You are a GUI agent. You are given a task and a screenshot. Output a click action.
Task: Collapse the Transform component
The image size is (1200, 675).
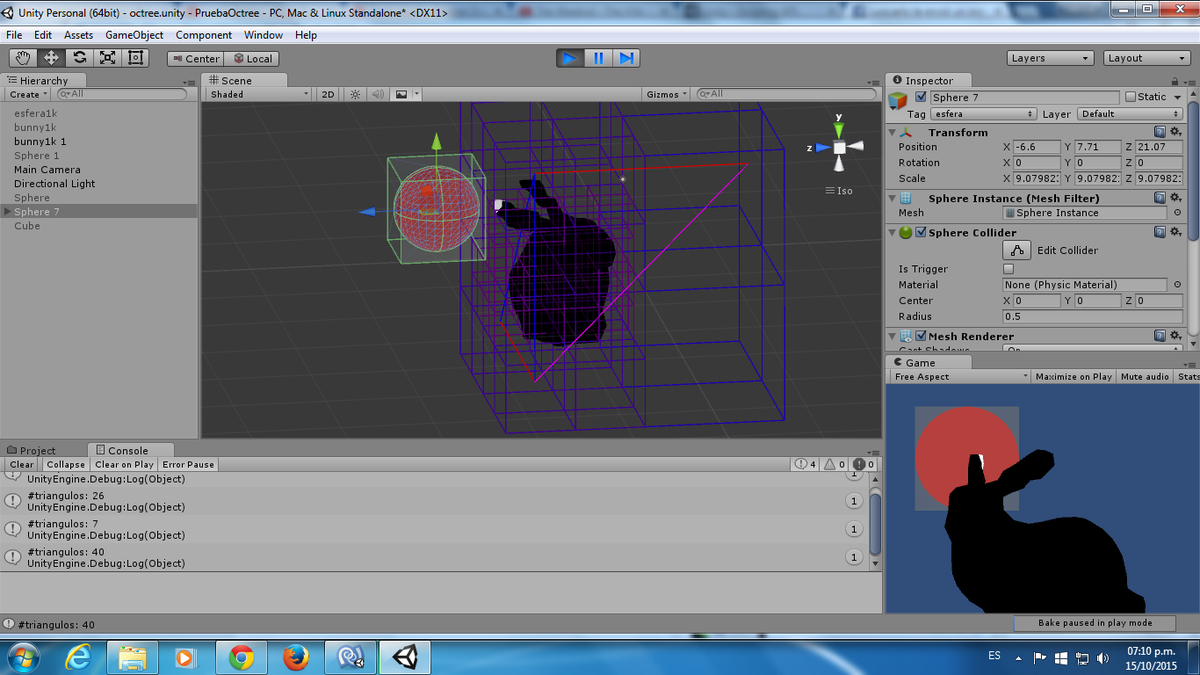pos(892,132)
